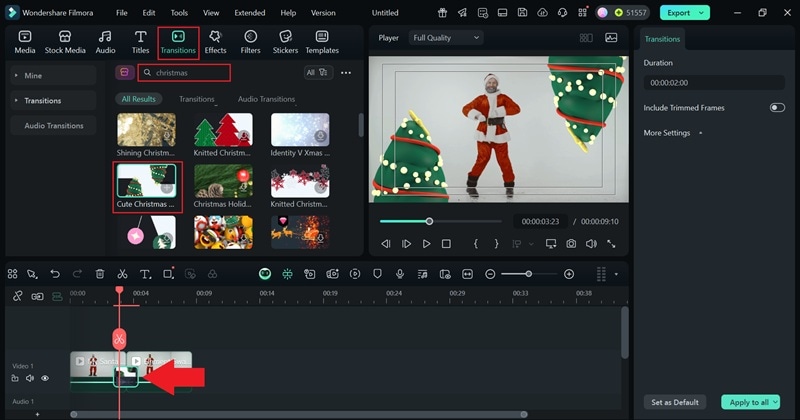The image size is (800, 420).
Task: Select the crop tool in timeline toolbar
Action: click(168, 274)
